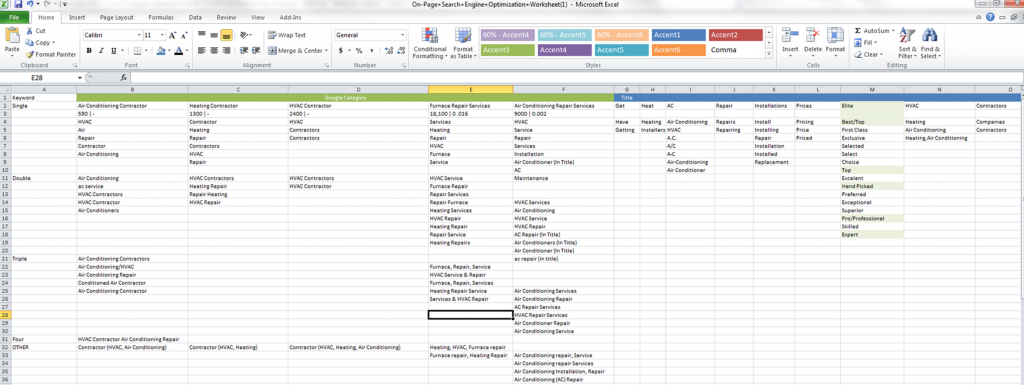This screenshot has width=1024, height=385.
Task: Open Excel Help question mark icon
Action: [991, 18]
